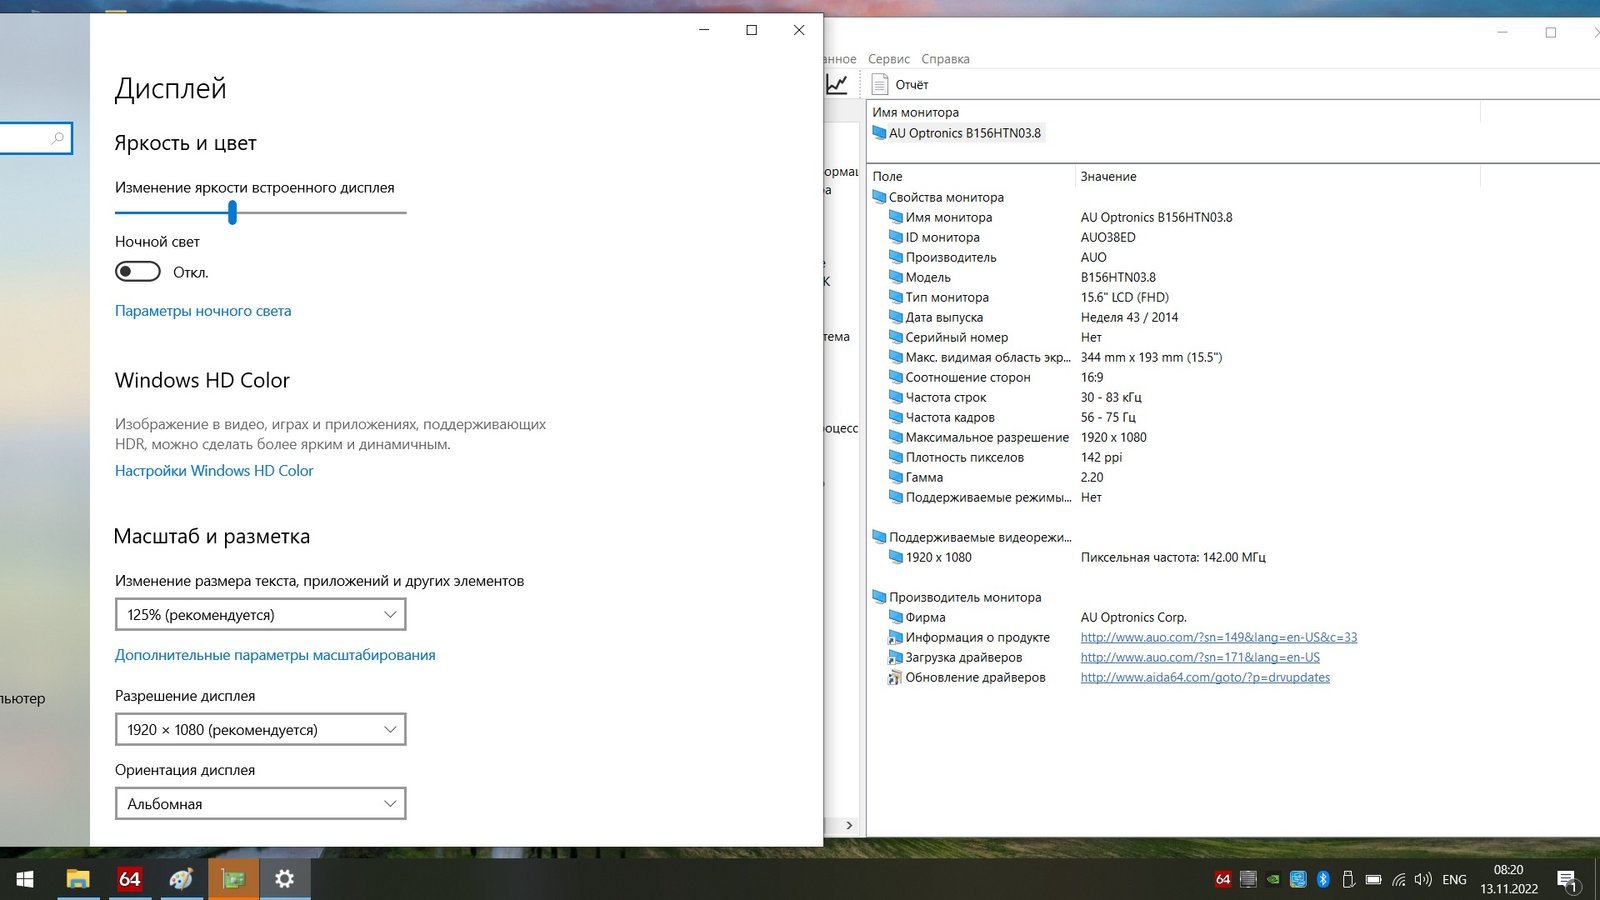Image resolution: width=1600 pixels, height=900 pixels.
Task: Open the notification center icon
Action: click(x=1568, y=880)
